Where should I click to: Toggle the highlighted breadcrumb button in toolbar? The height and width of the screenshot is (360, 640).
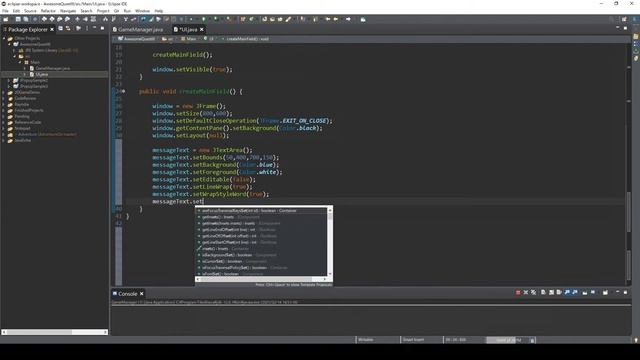click(143, 19)
